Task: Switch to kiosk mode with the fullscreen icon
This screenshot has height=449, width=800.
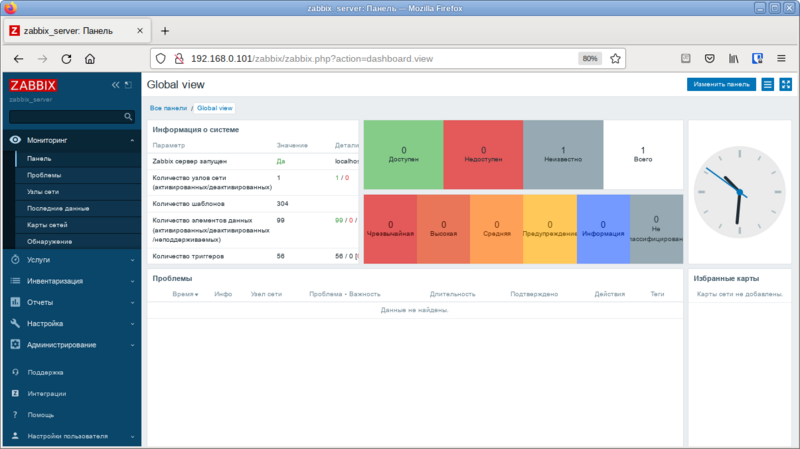Action: point(786,85)
